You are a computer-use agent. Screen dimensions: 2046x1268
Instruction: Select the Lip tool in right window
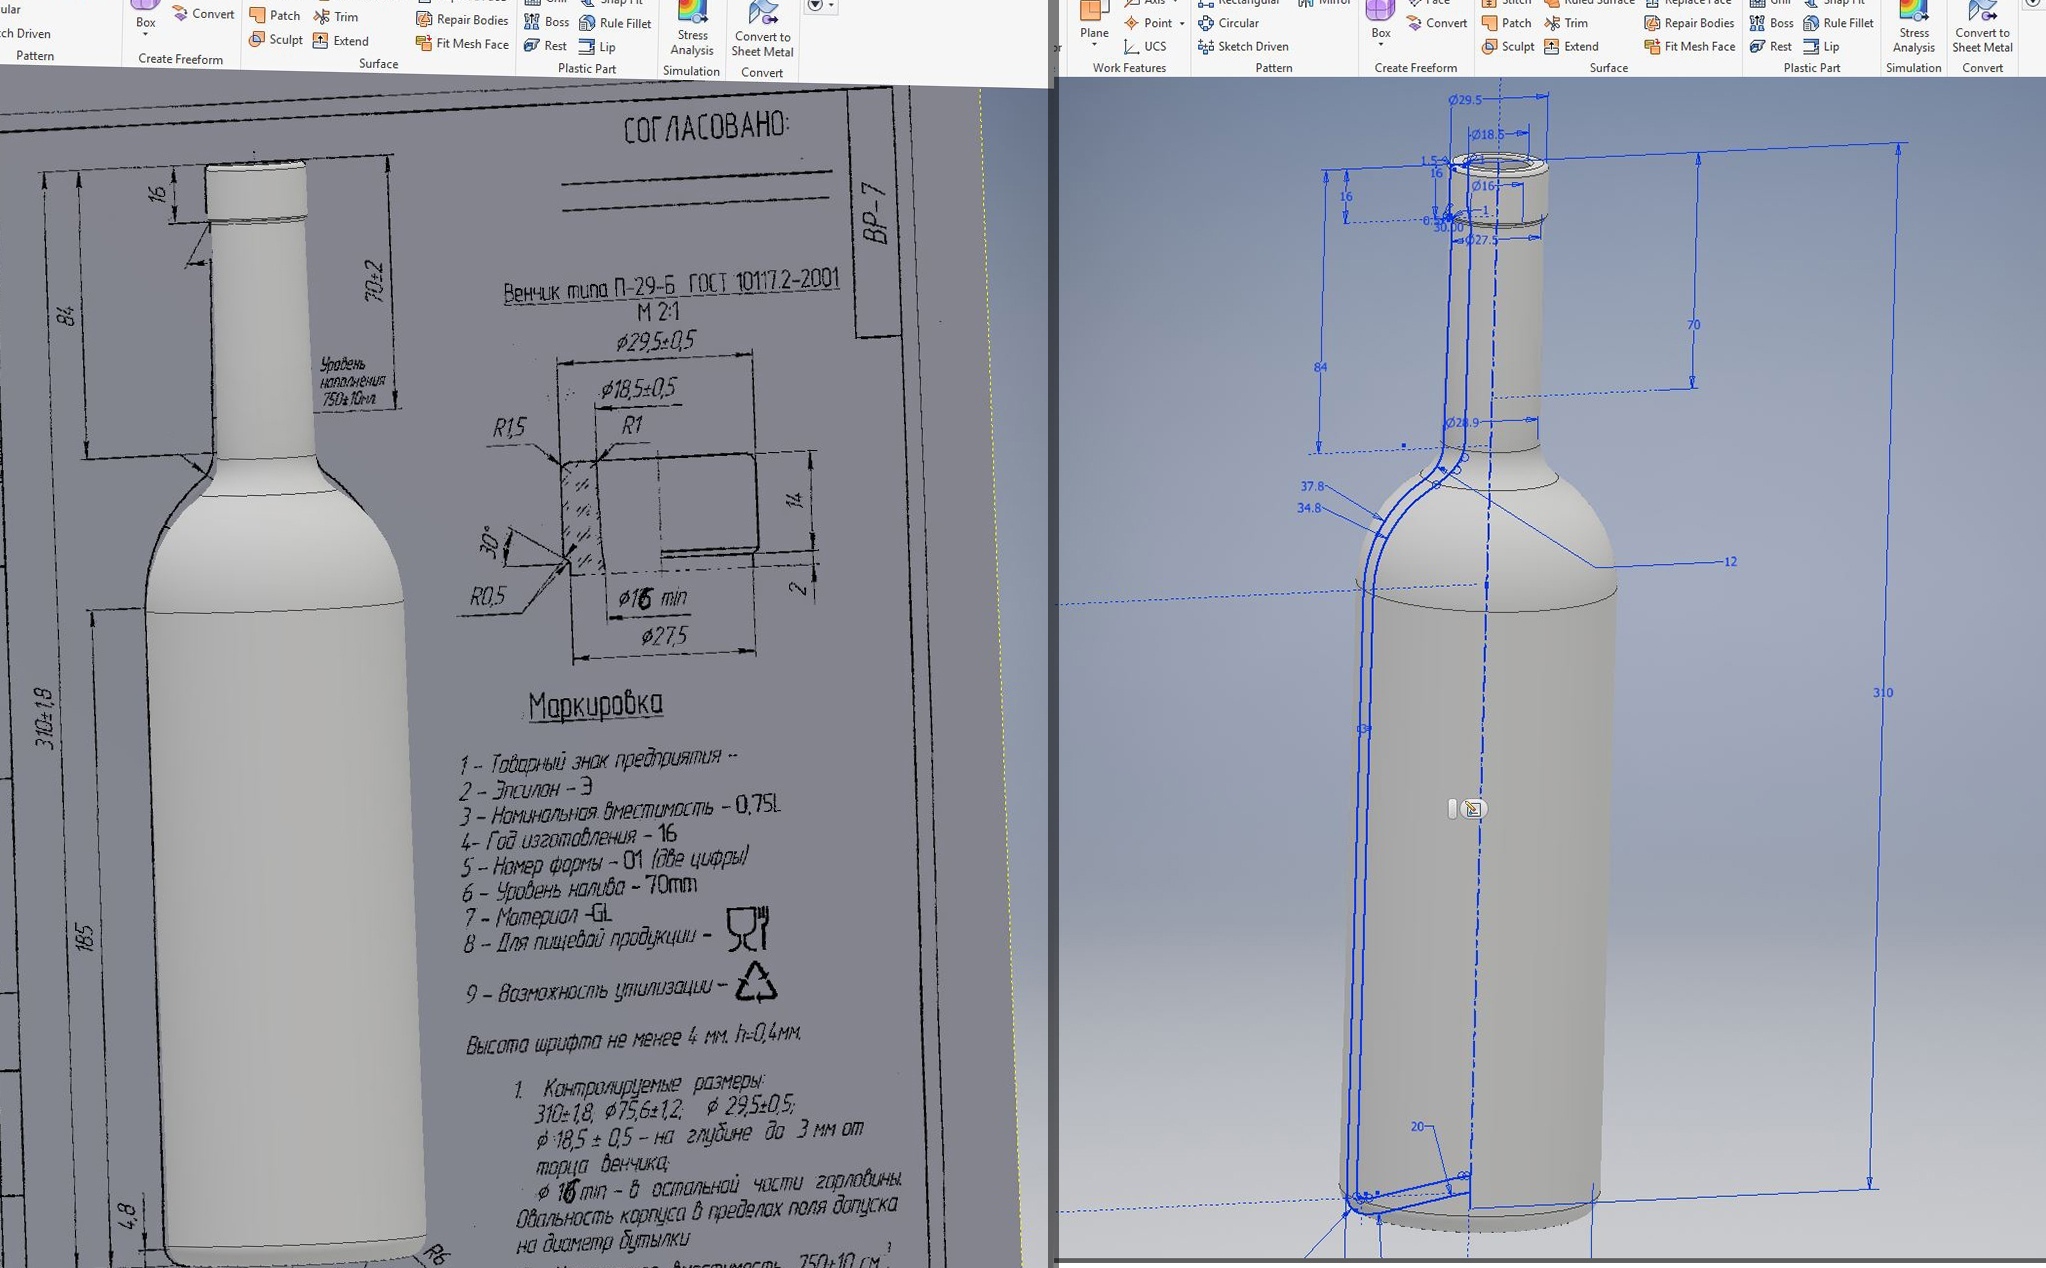tap(1830, 47)
